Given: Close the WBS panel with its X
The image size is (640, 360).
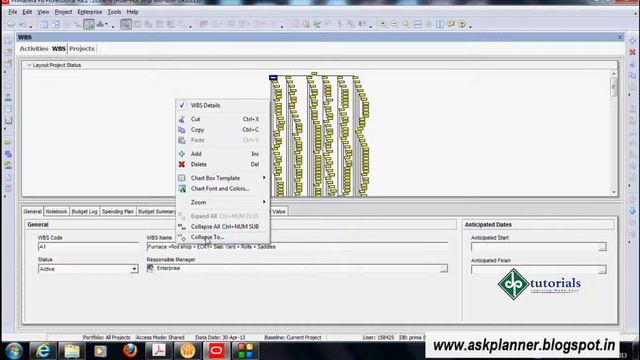Looking at the screenshot, I should 620,37.
